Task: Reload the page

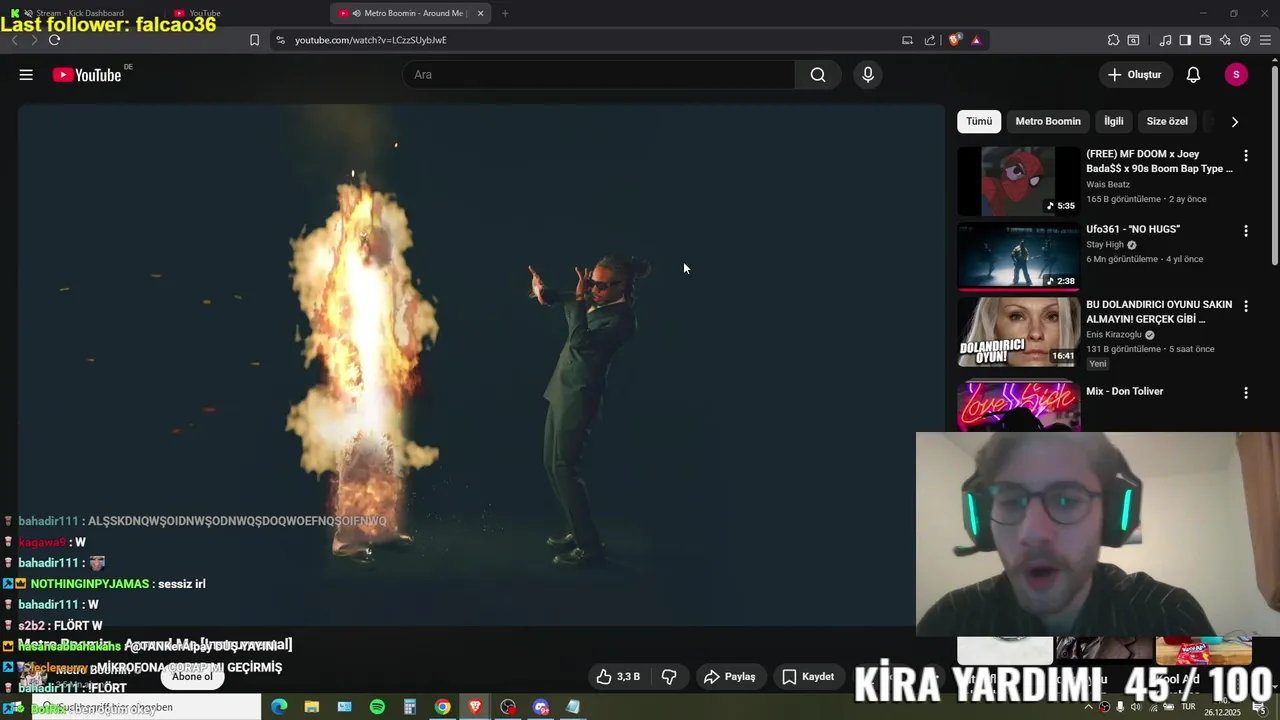Action: tap(54, 40)
